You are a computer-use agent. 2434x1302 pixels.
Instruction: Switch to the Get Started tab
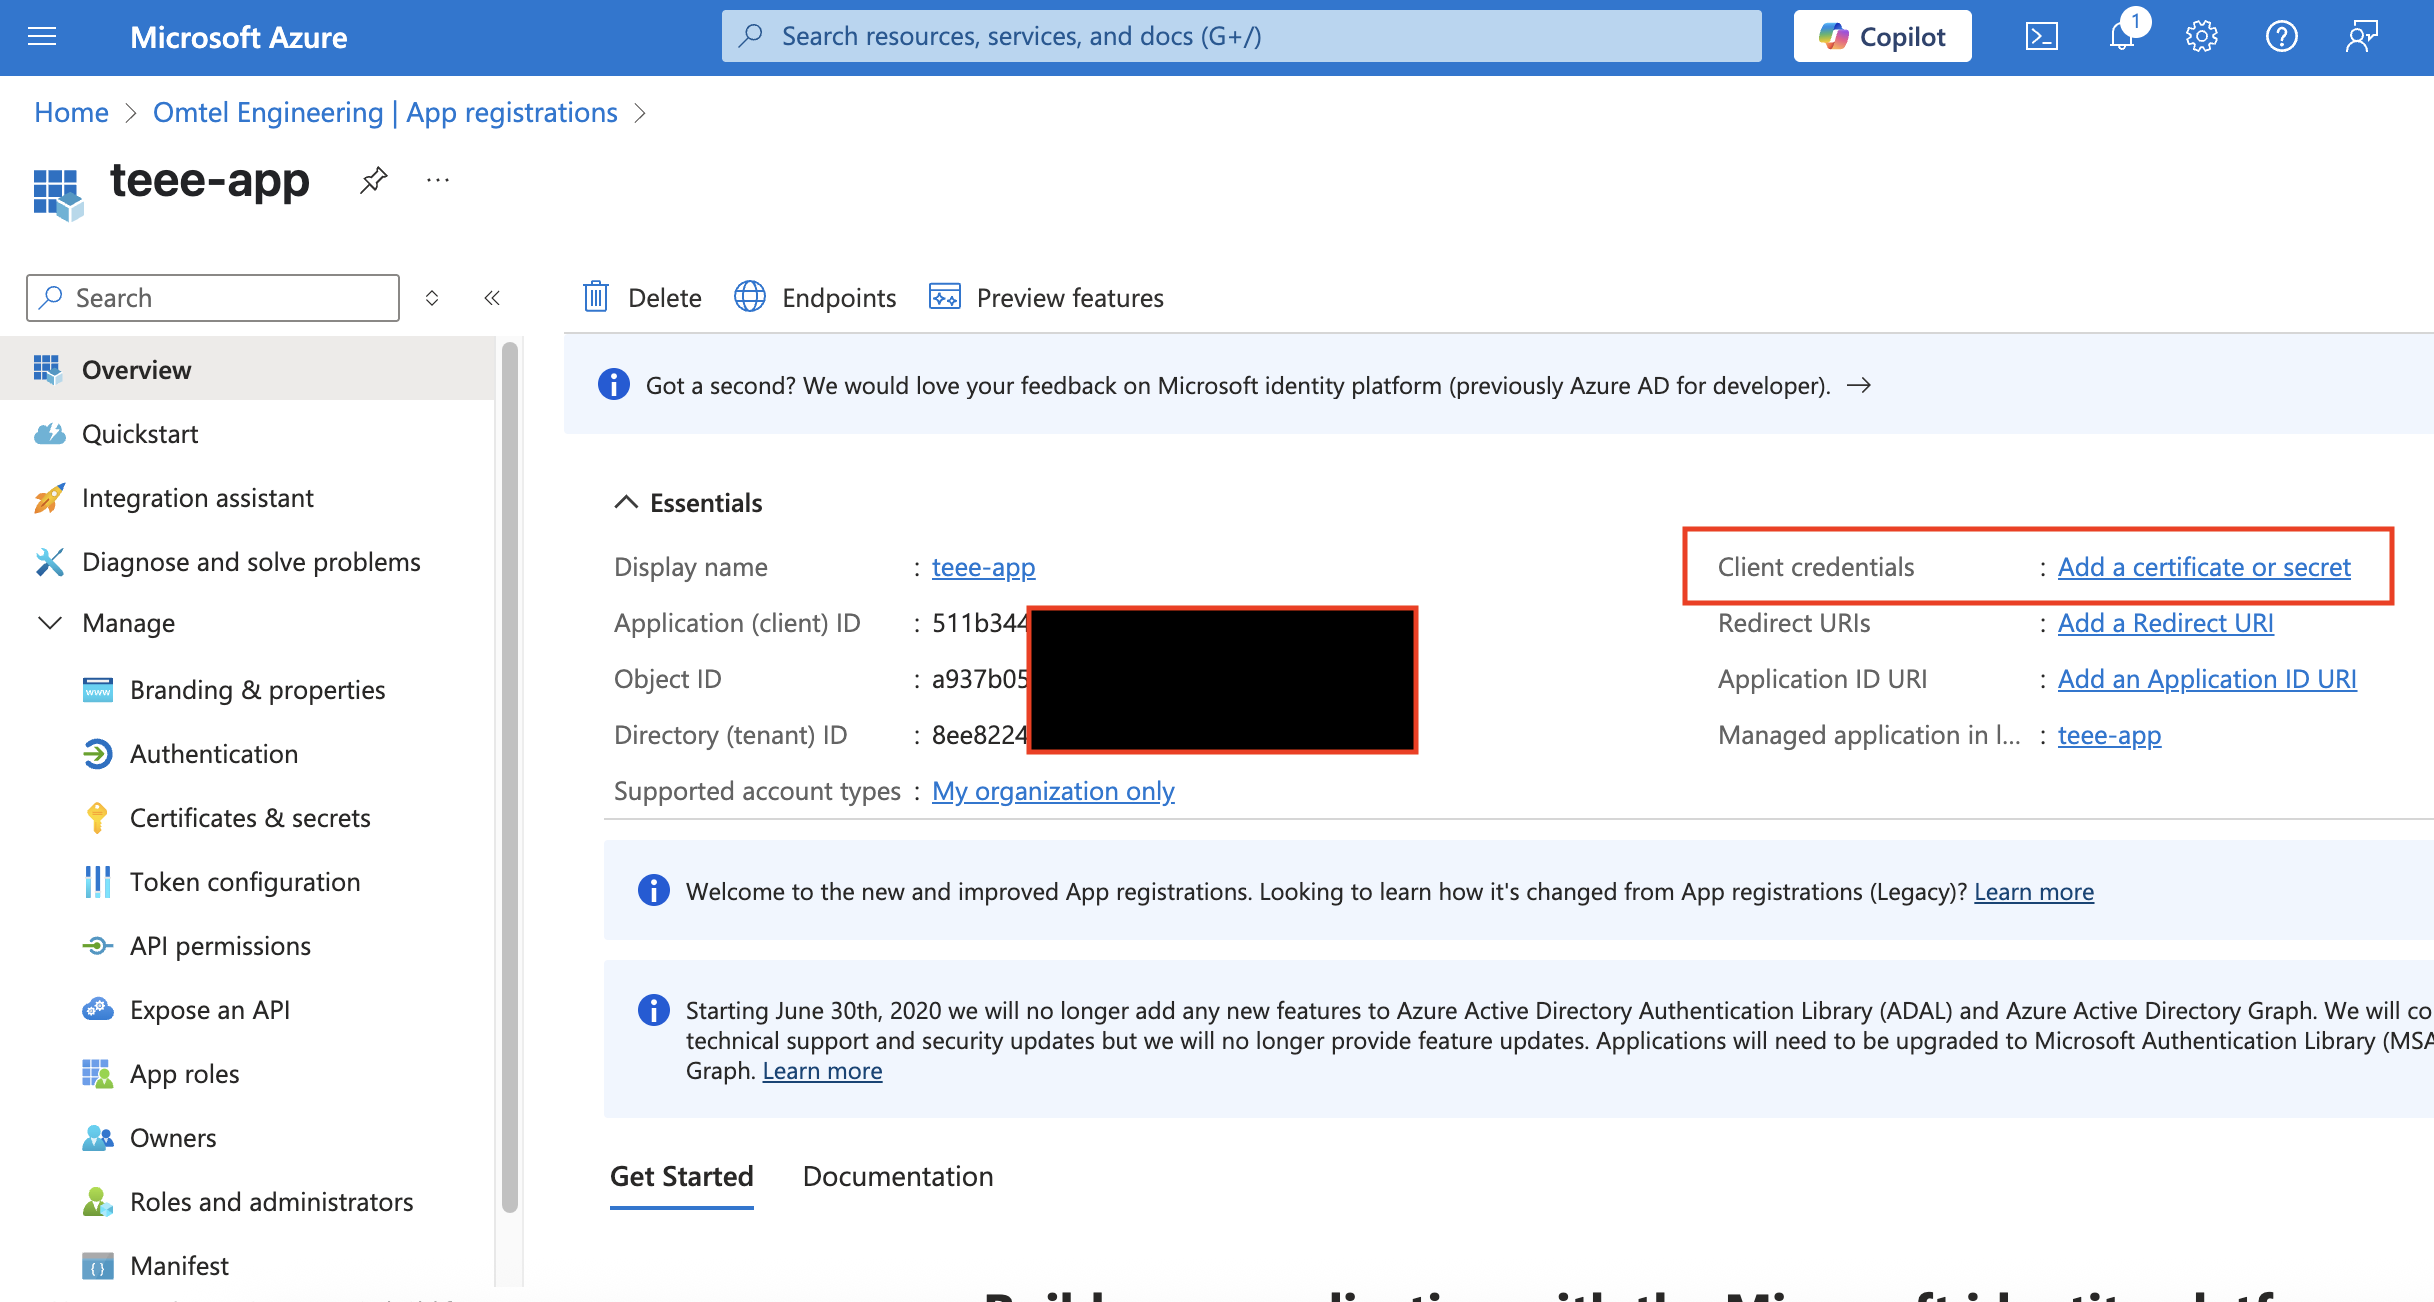coord(682,1176)
